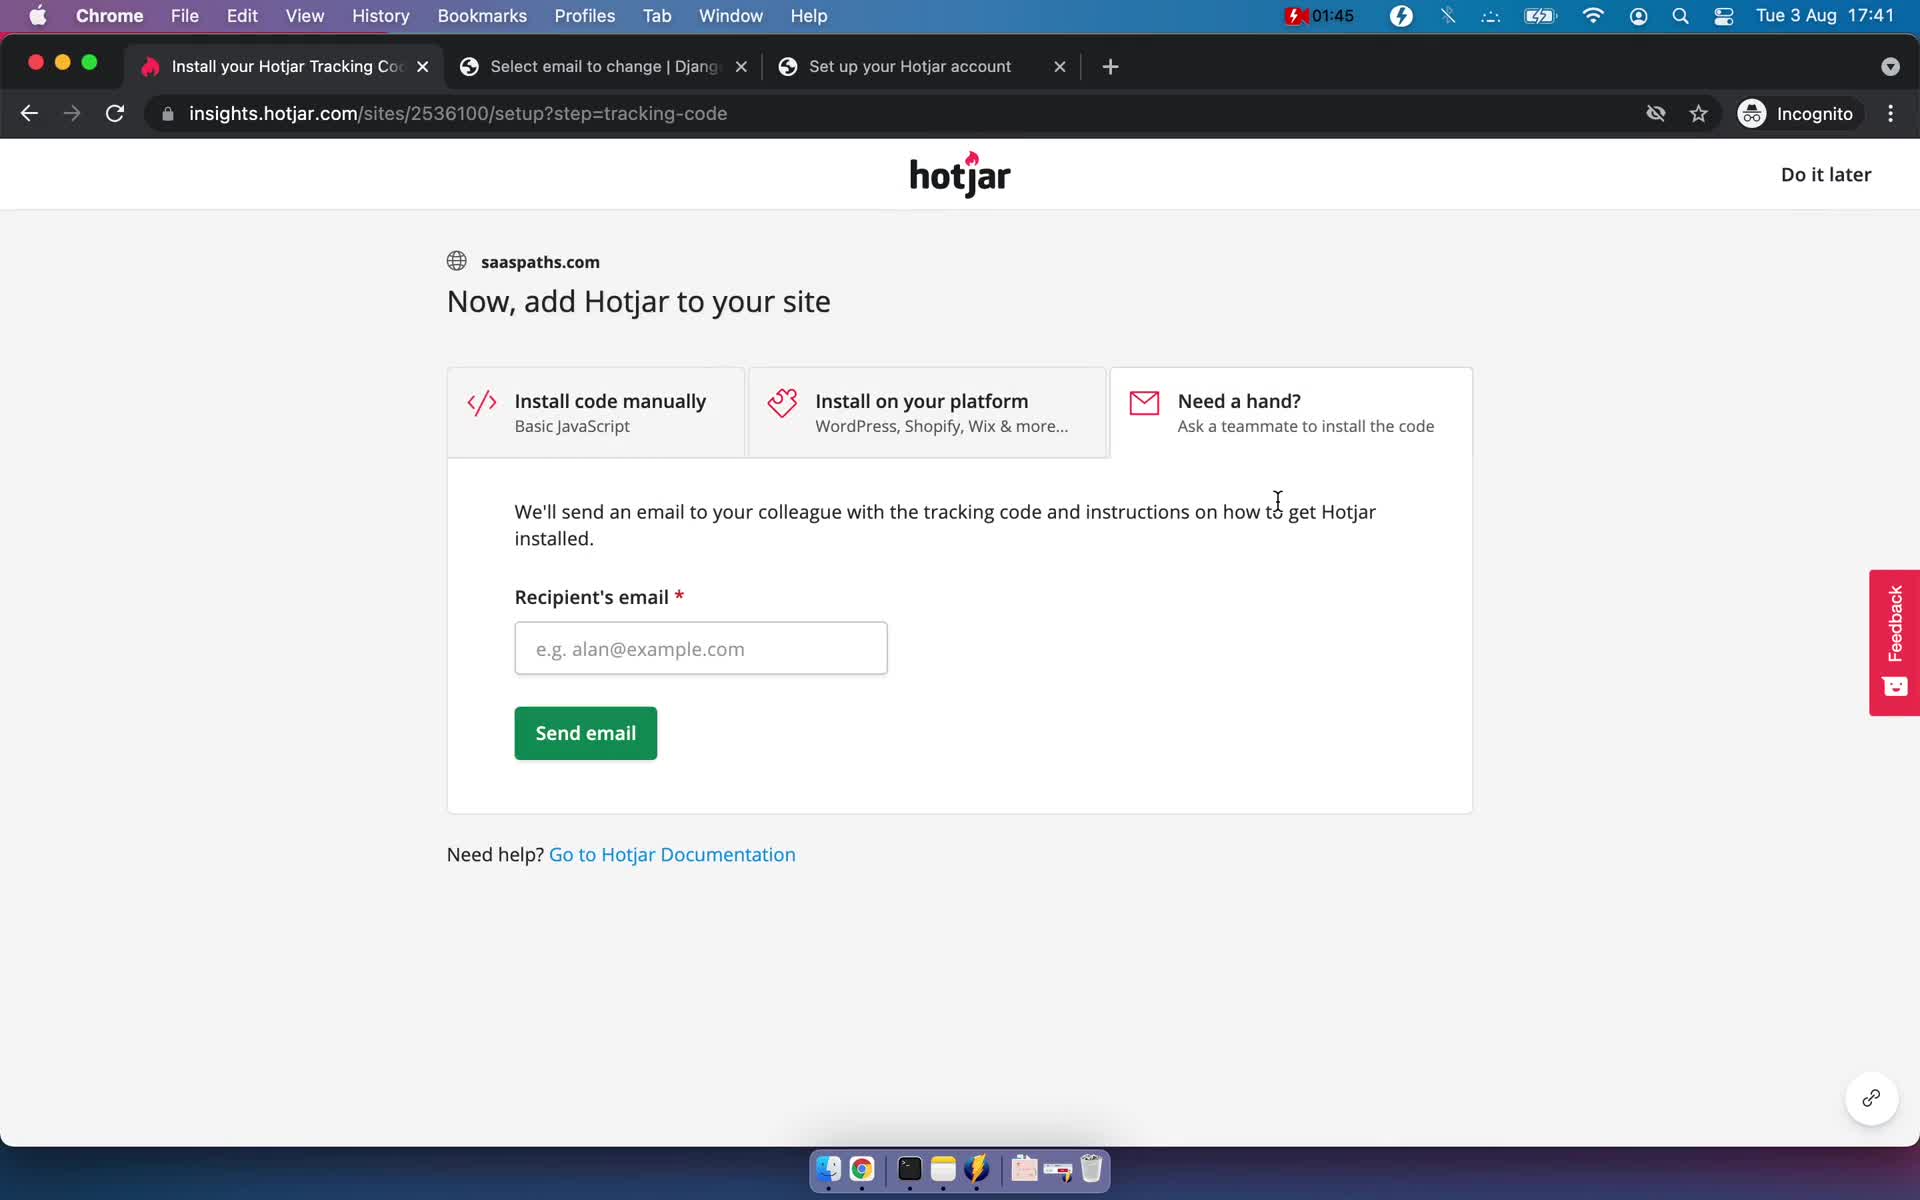1920x1200 pixels.
Task: Click the chain link icon bottom right
Action: 1870,1096
